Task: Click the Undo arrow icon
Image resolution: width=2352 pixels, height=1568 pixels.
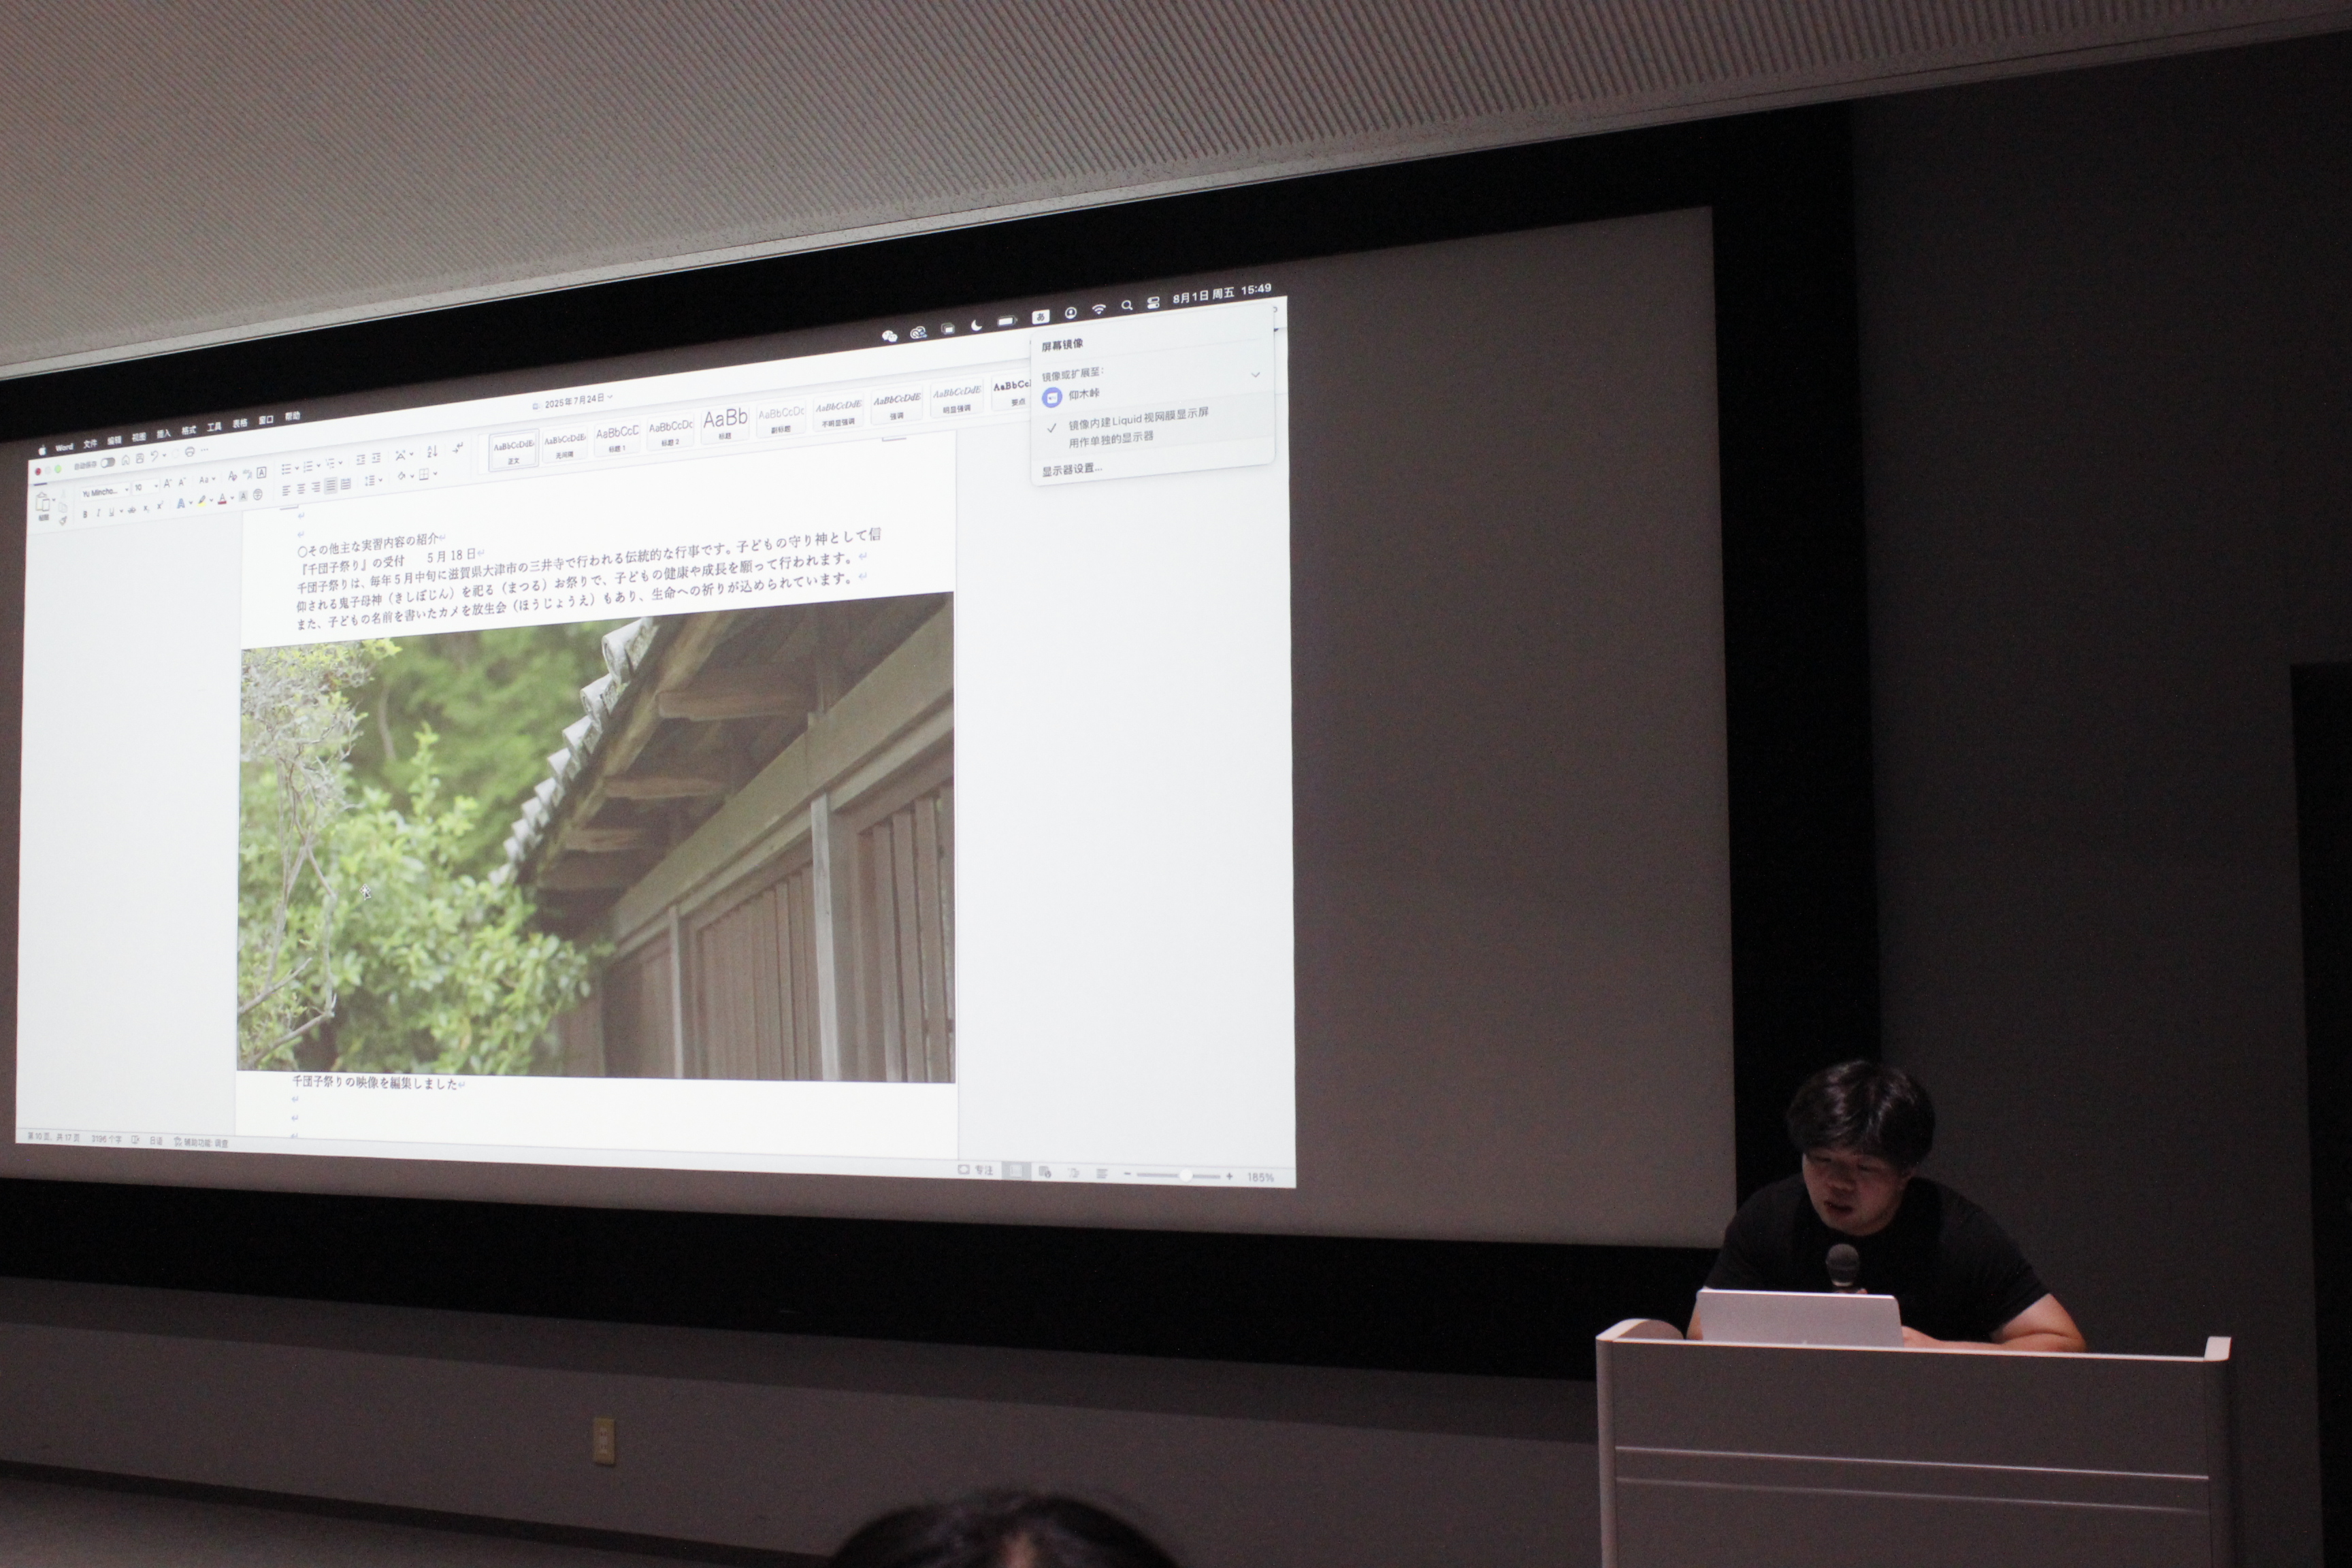Action: (155, 456)
